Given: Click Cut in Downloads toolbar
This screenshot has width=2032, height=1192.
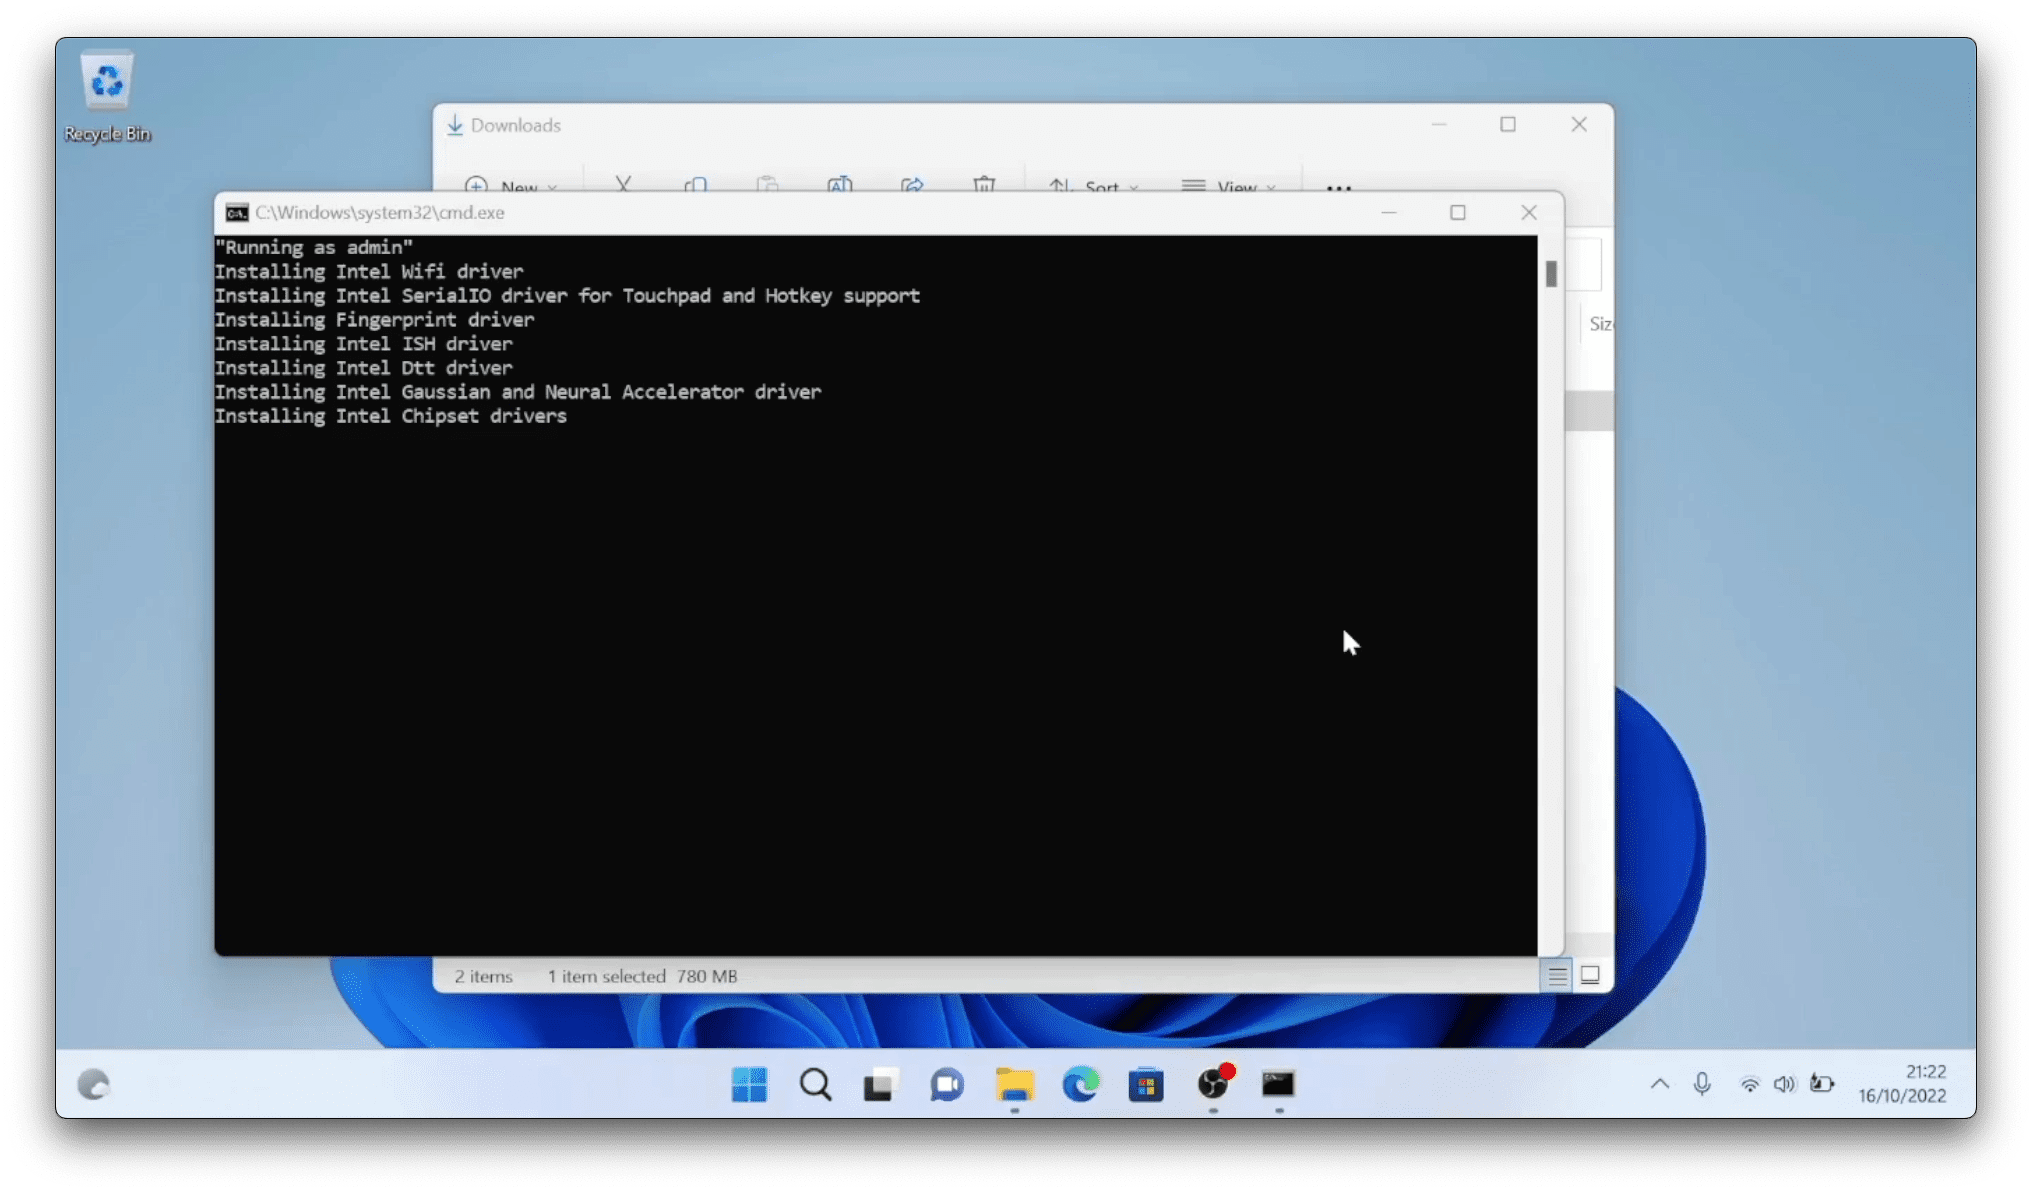Looking at the screenshot, I should coord(623,184).
